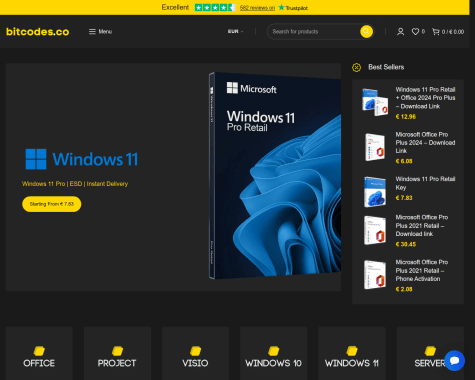Open the SERVER category tile
Image resolution: width=475 pixels, height=380 pixels.
pyautogui.click(x=430, y=353)
